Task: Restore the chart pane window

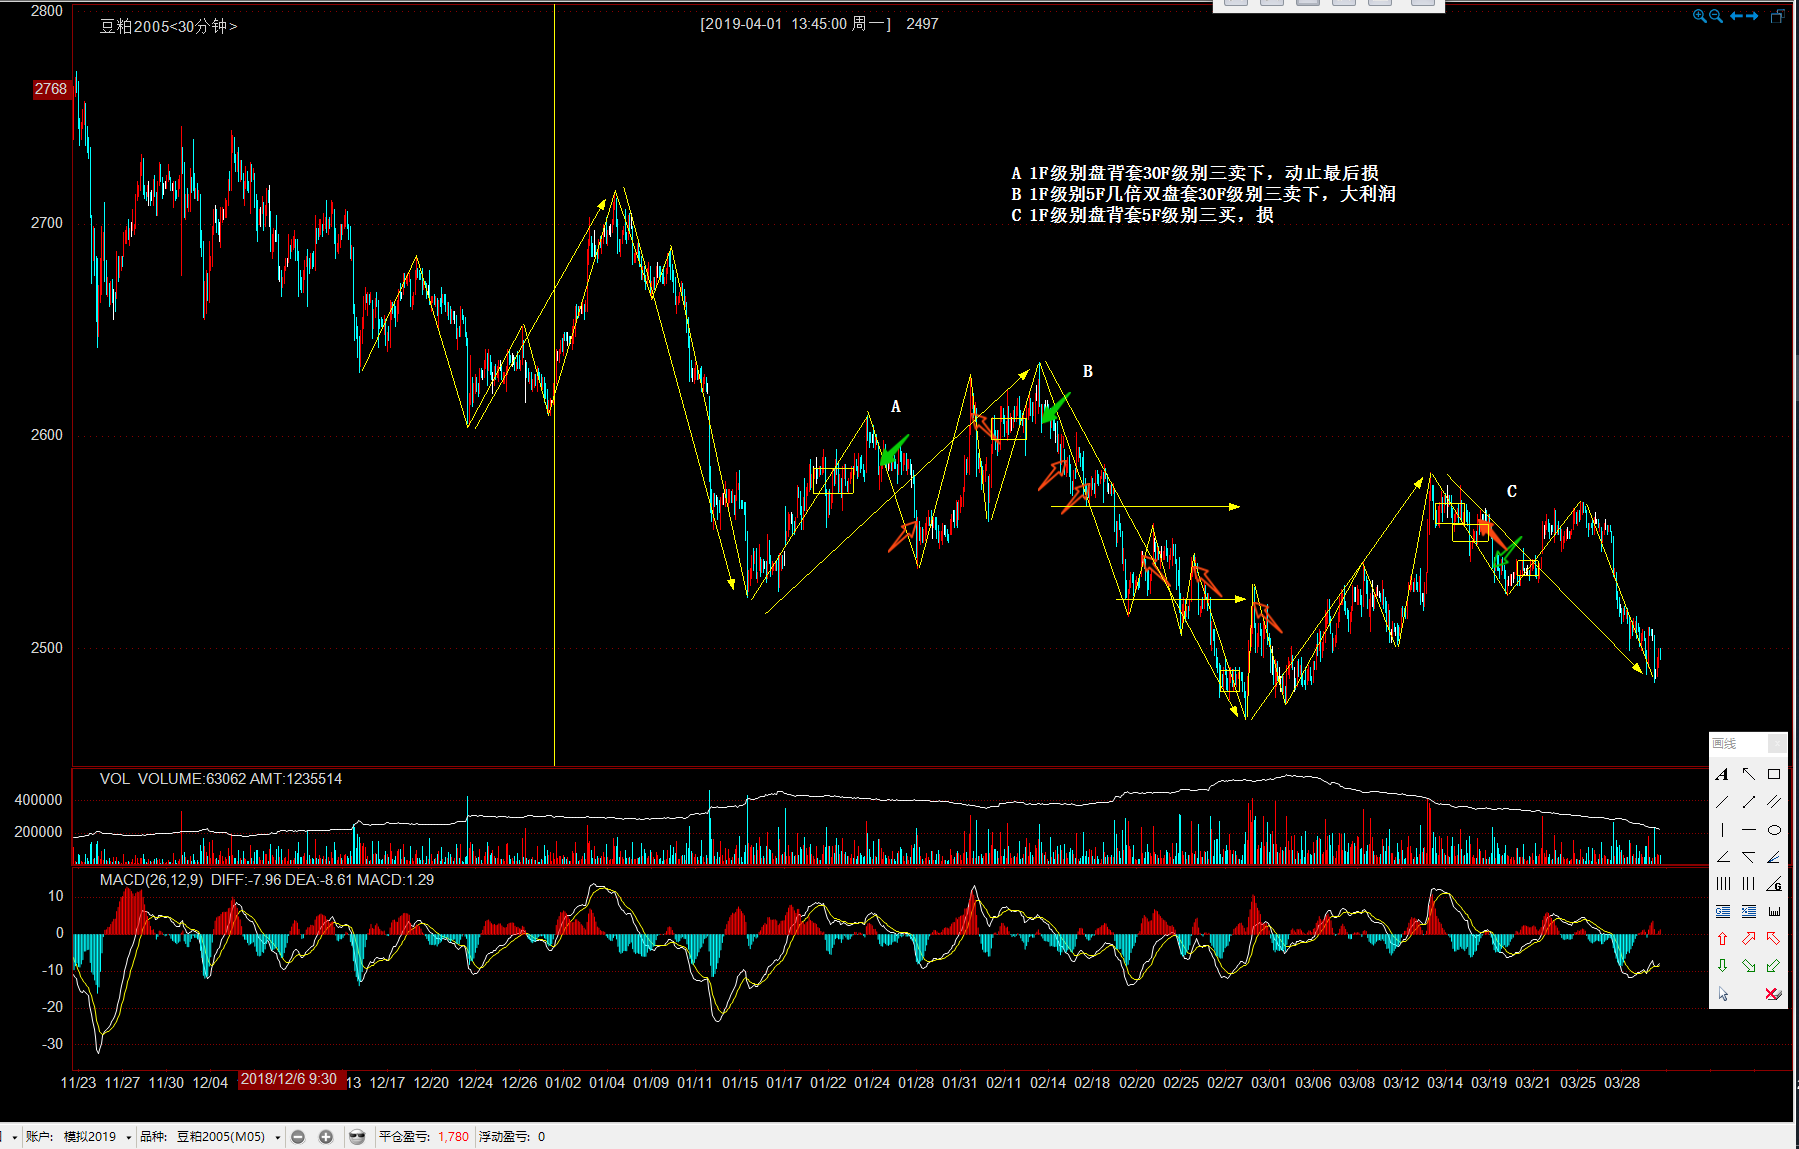Action: [1777, 16]
